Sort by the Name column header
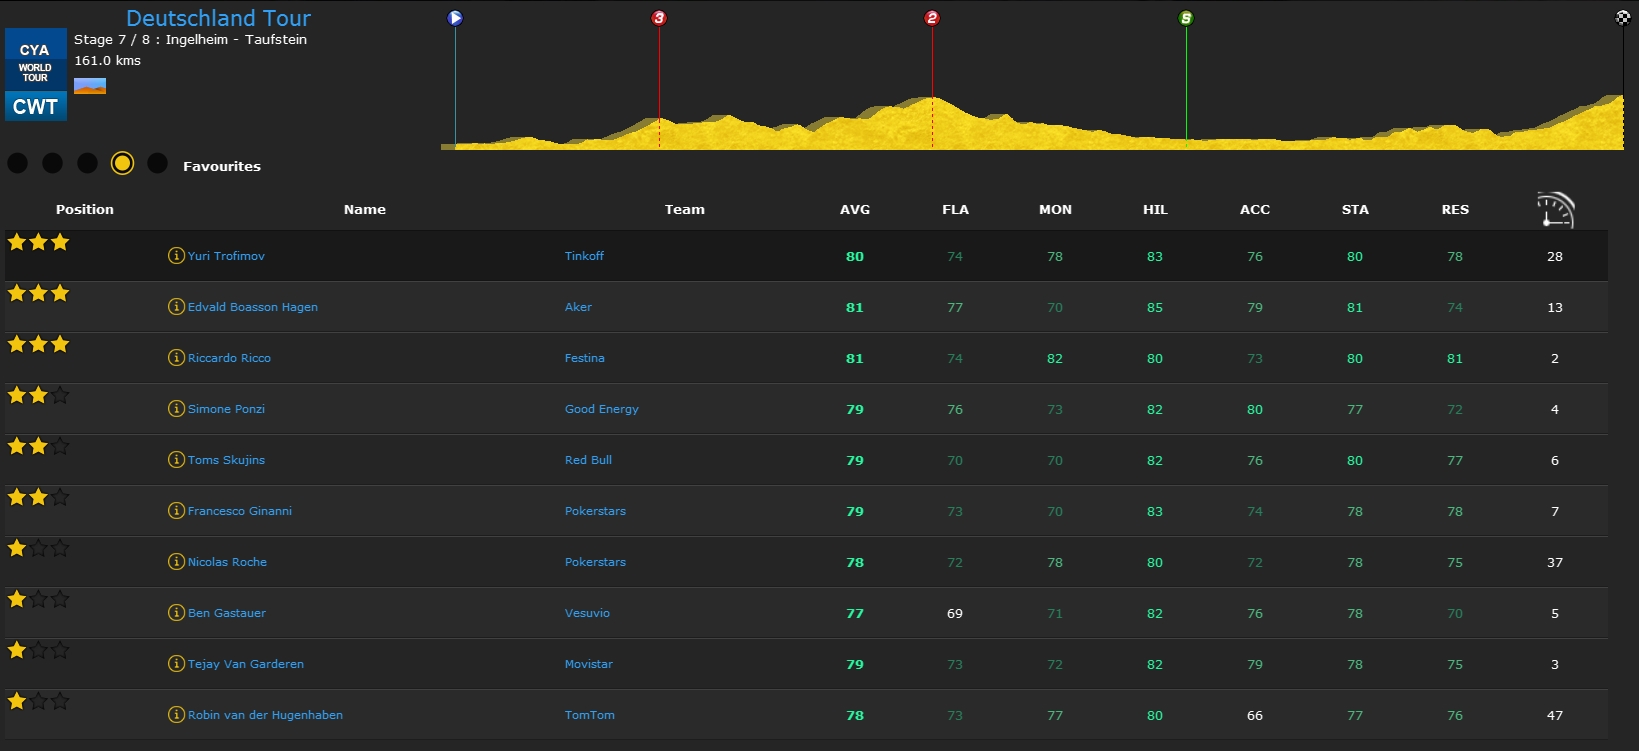The width and height of the screenshot is (1639, 751). pyautogui.click(x=365, y=209)
